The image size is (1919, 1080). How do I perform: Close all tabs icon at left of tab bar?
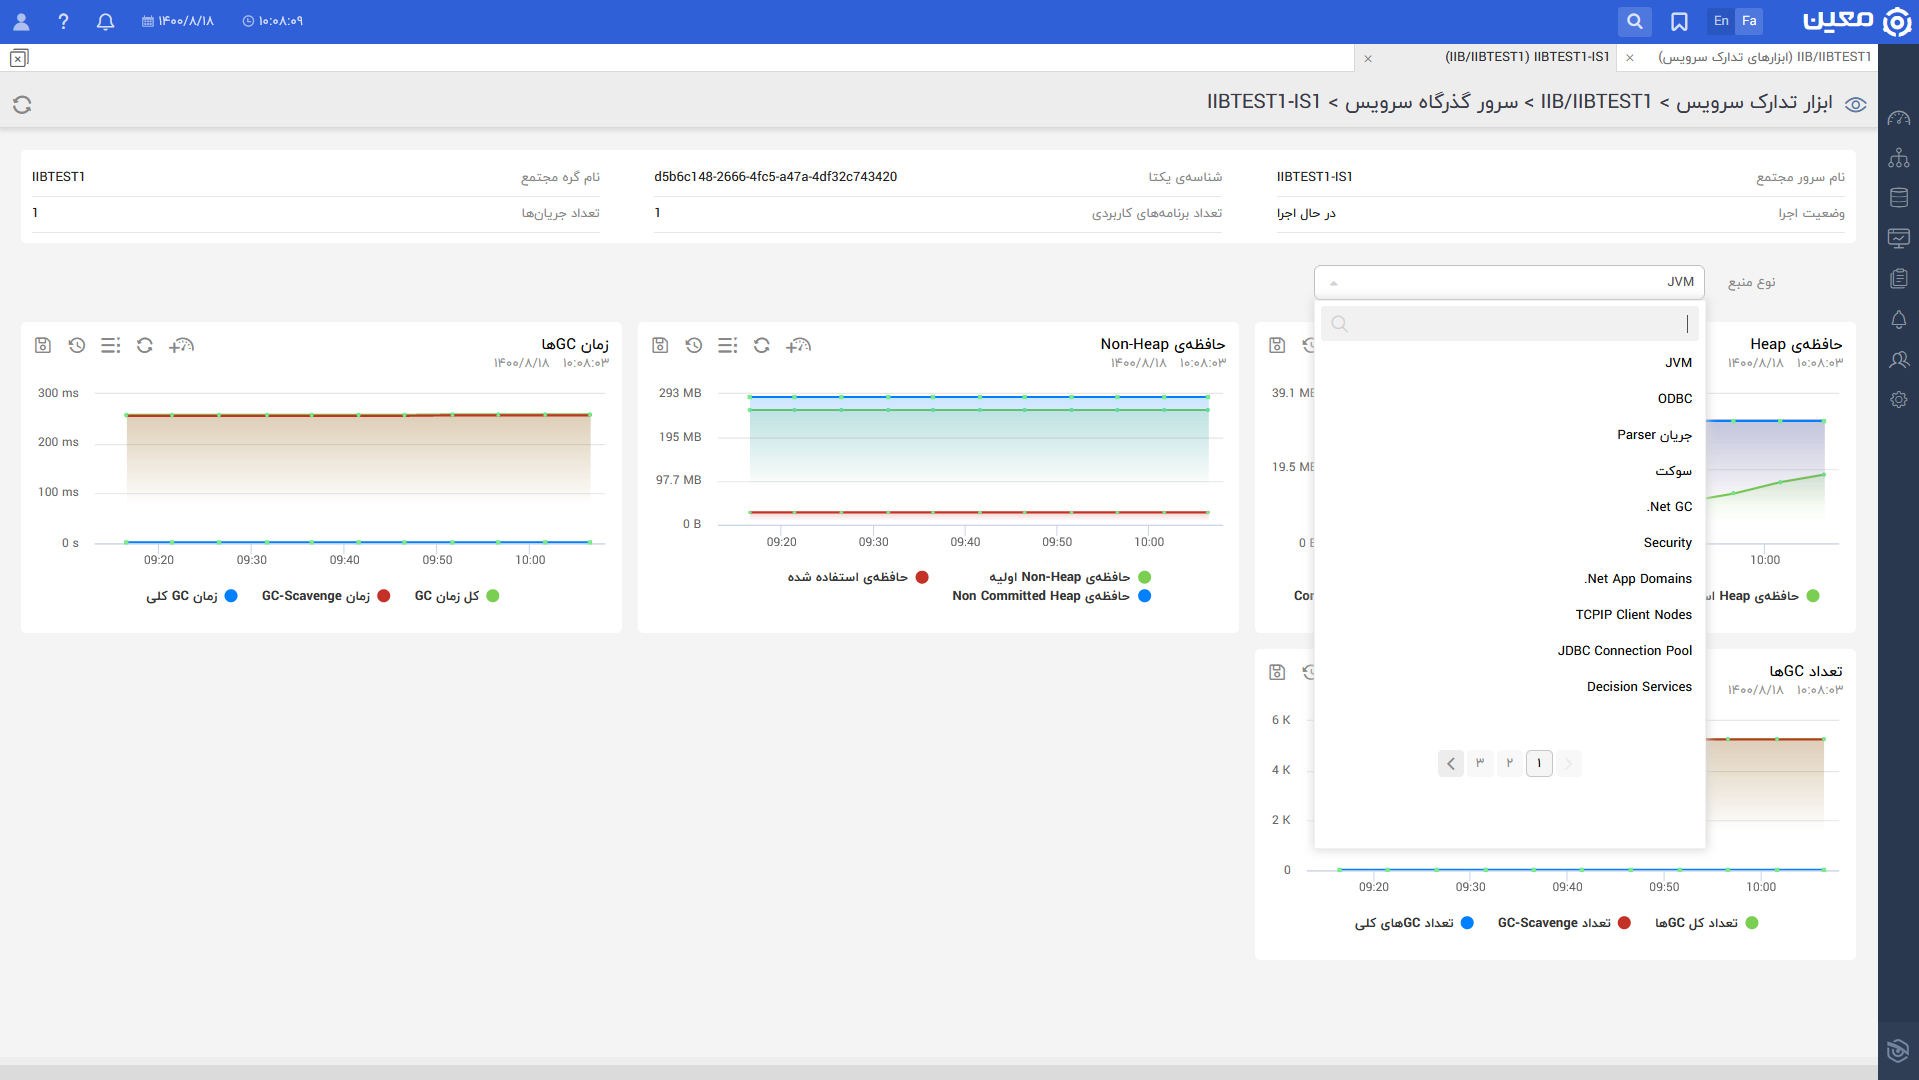(19, 58)
